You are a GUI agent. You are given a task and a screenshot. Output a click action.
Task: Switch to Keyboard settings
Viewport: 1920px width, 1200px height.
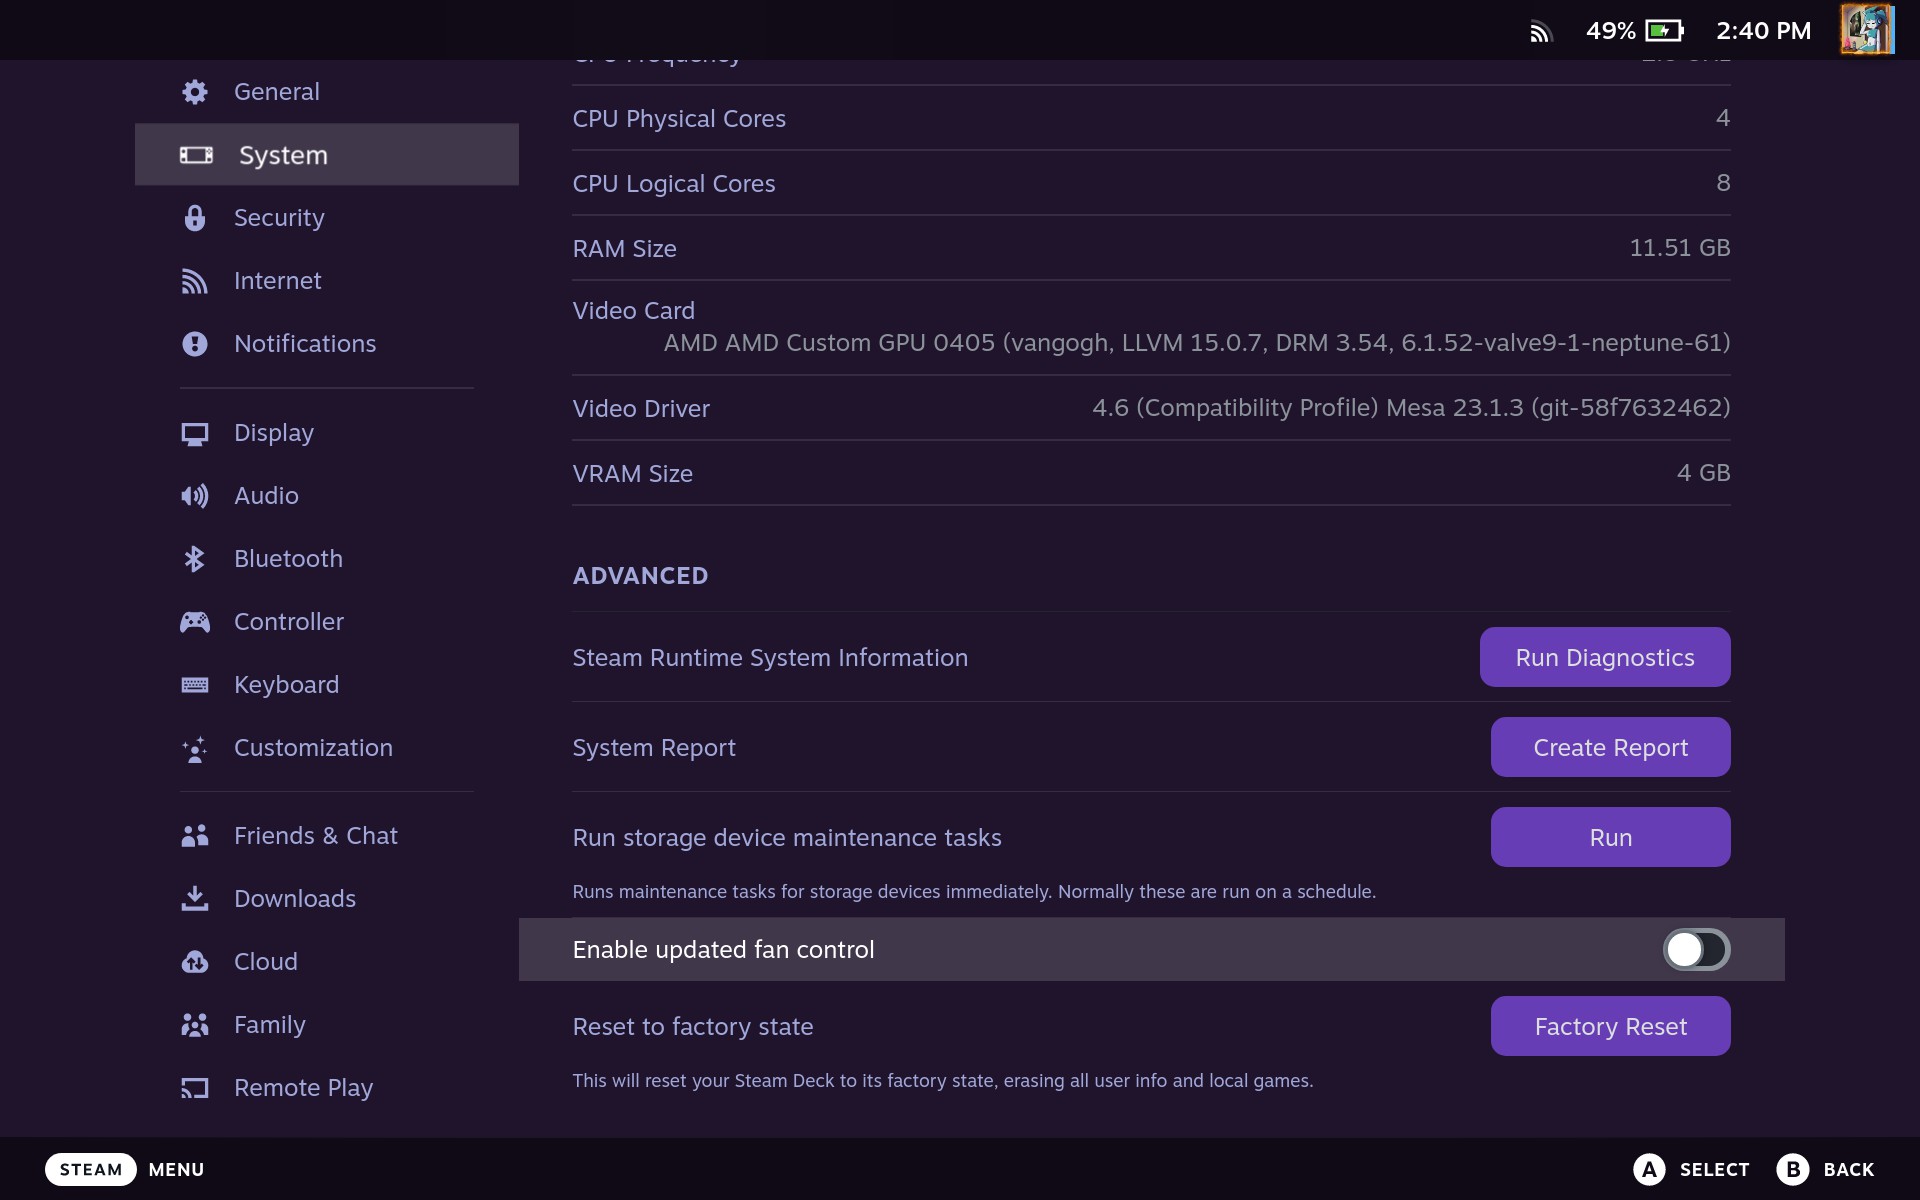327,685
